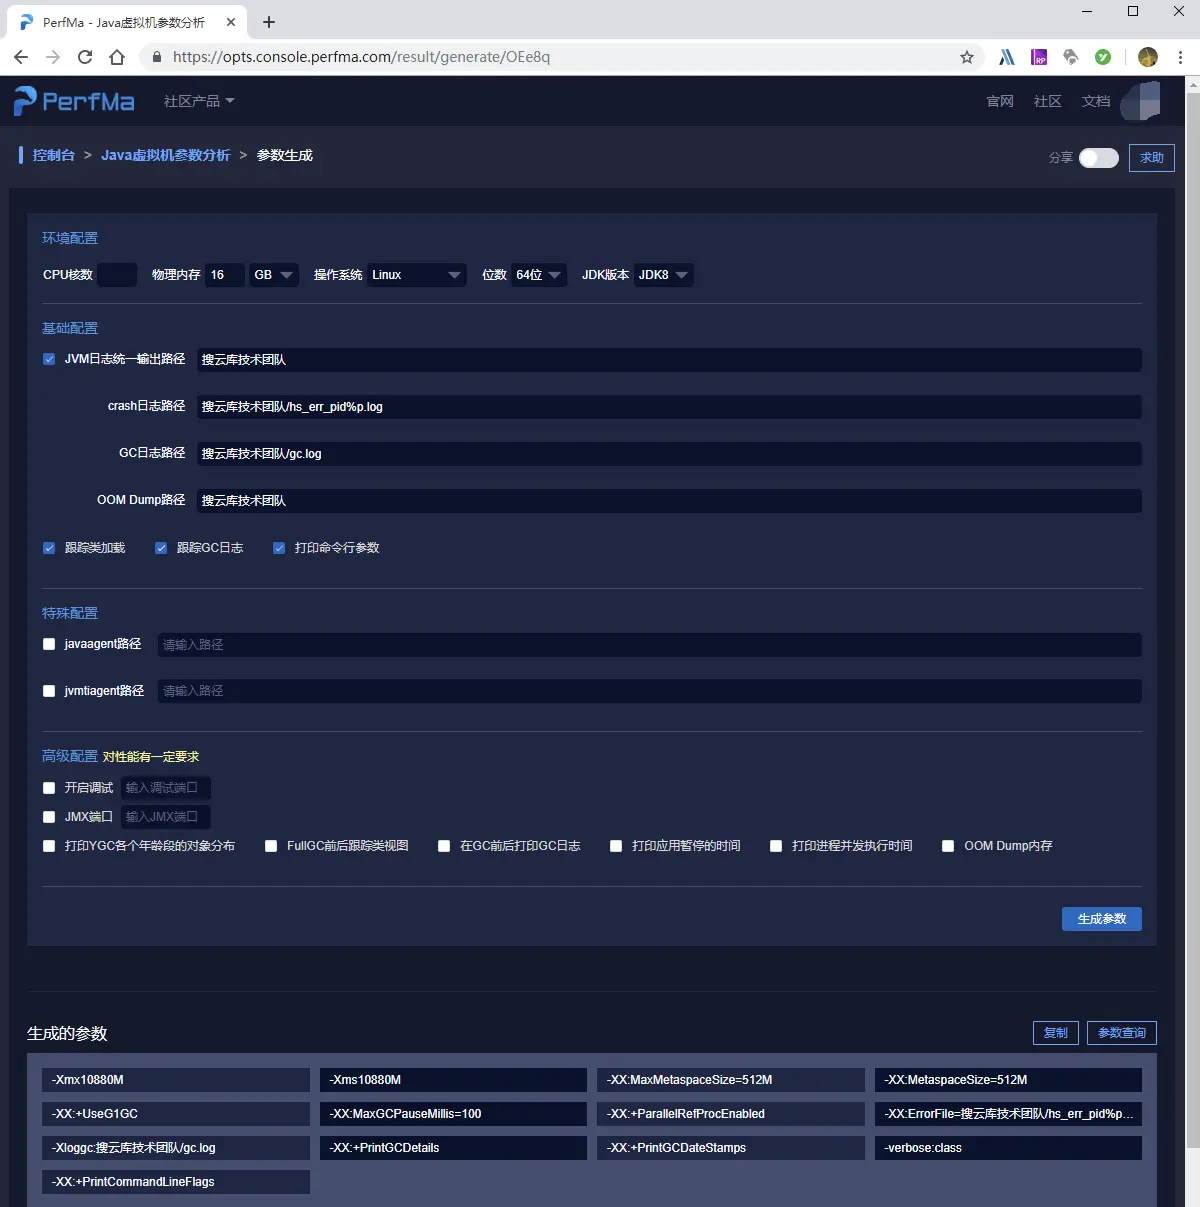Open browser home page
Image resolution: width=1200 pixels, height=1207 pixels.
(117, 57)
